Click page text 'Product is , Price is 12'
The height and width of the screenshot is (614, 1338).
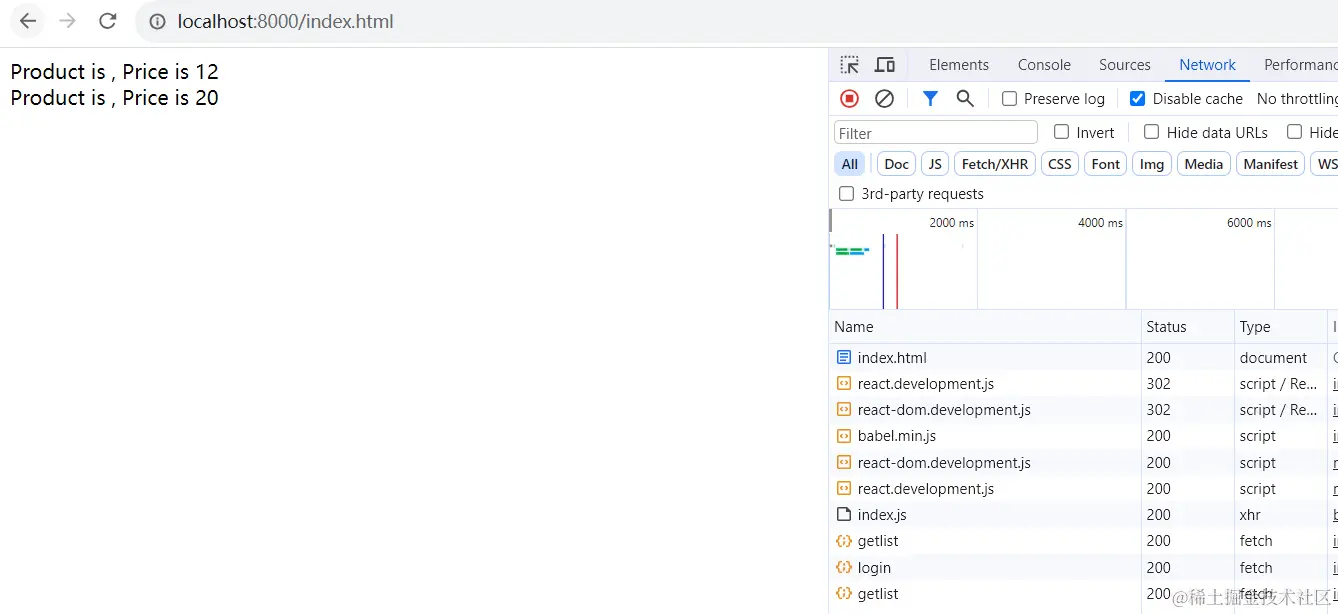114,72
